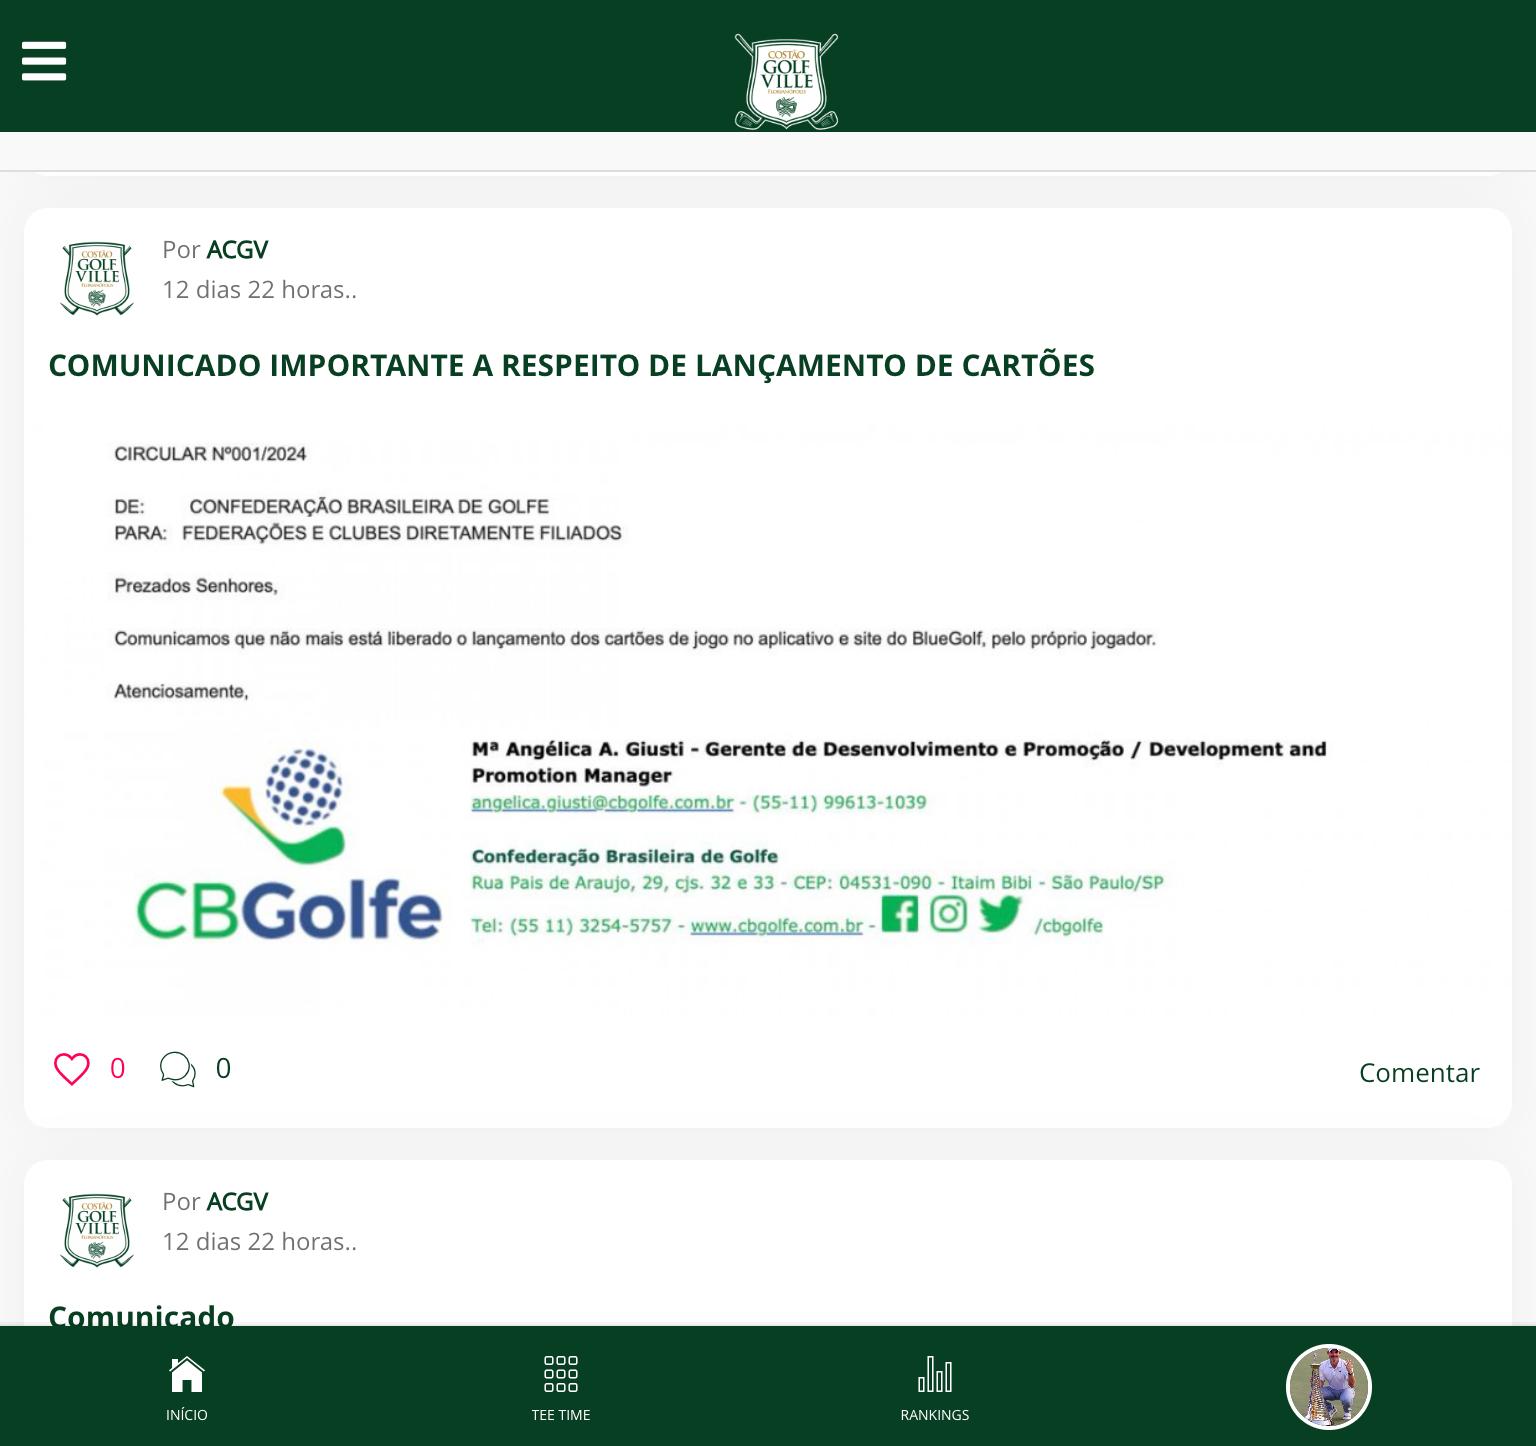This screenshot has width=1536, height=1446.
Task: Open the post titled Comunicado
Action: [x=141, y=1314]
